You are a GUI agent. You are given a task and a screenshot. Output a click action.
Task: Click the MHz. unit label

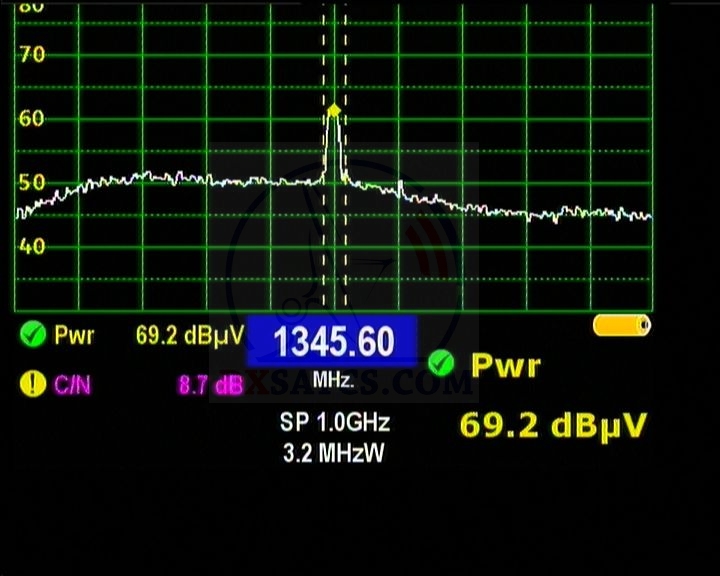point(333,381)
